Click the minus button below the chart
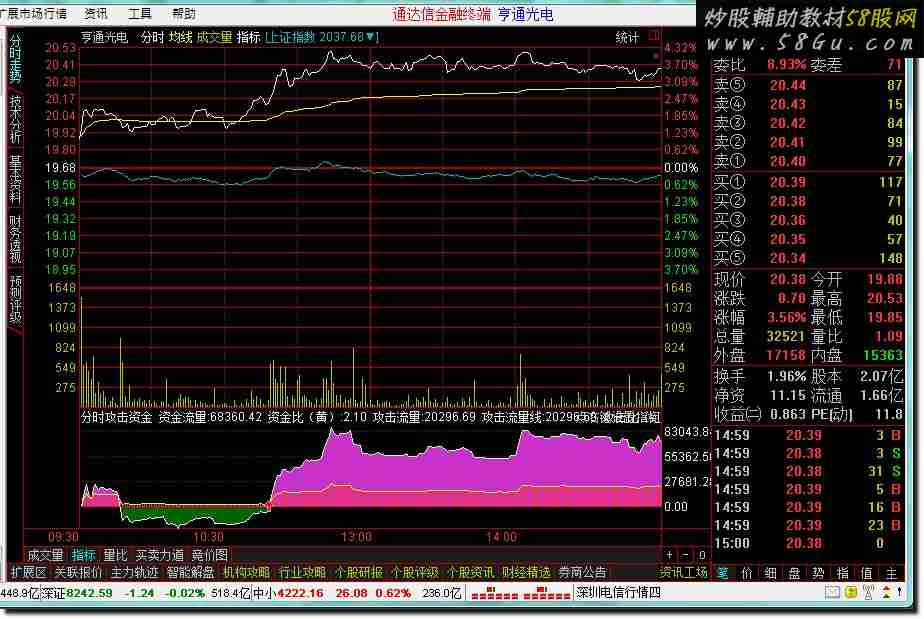This screenshot has width=924, height=619. click(684, 555)
